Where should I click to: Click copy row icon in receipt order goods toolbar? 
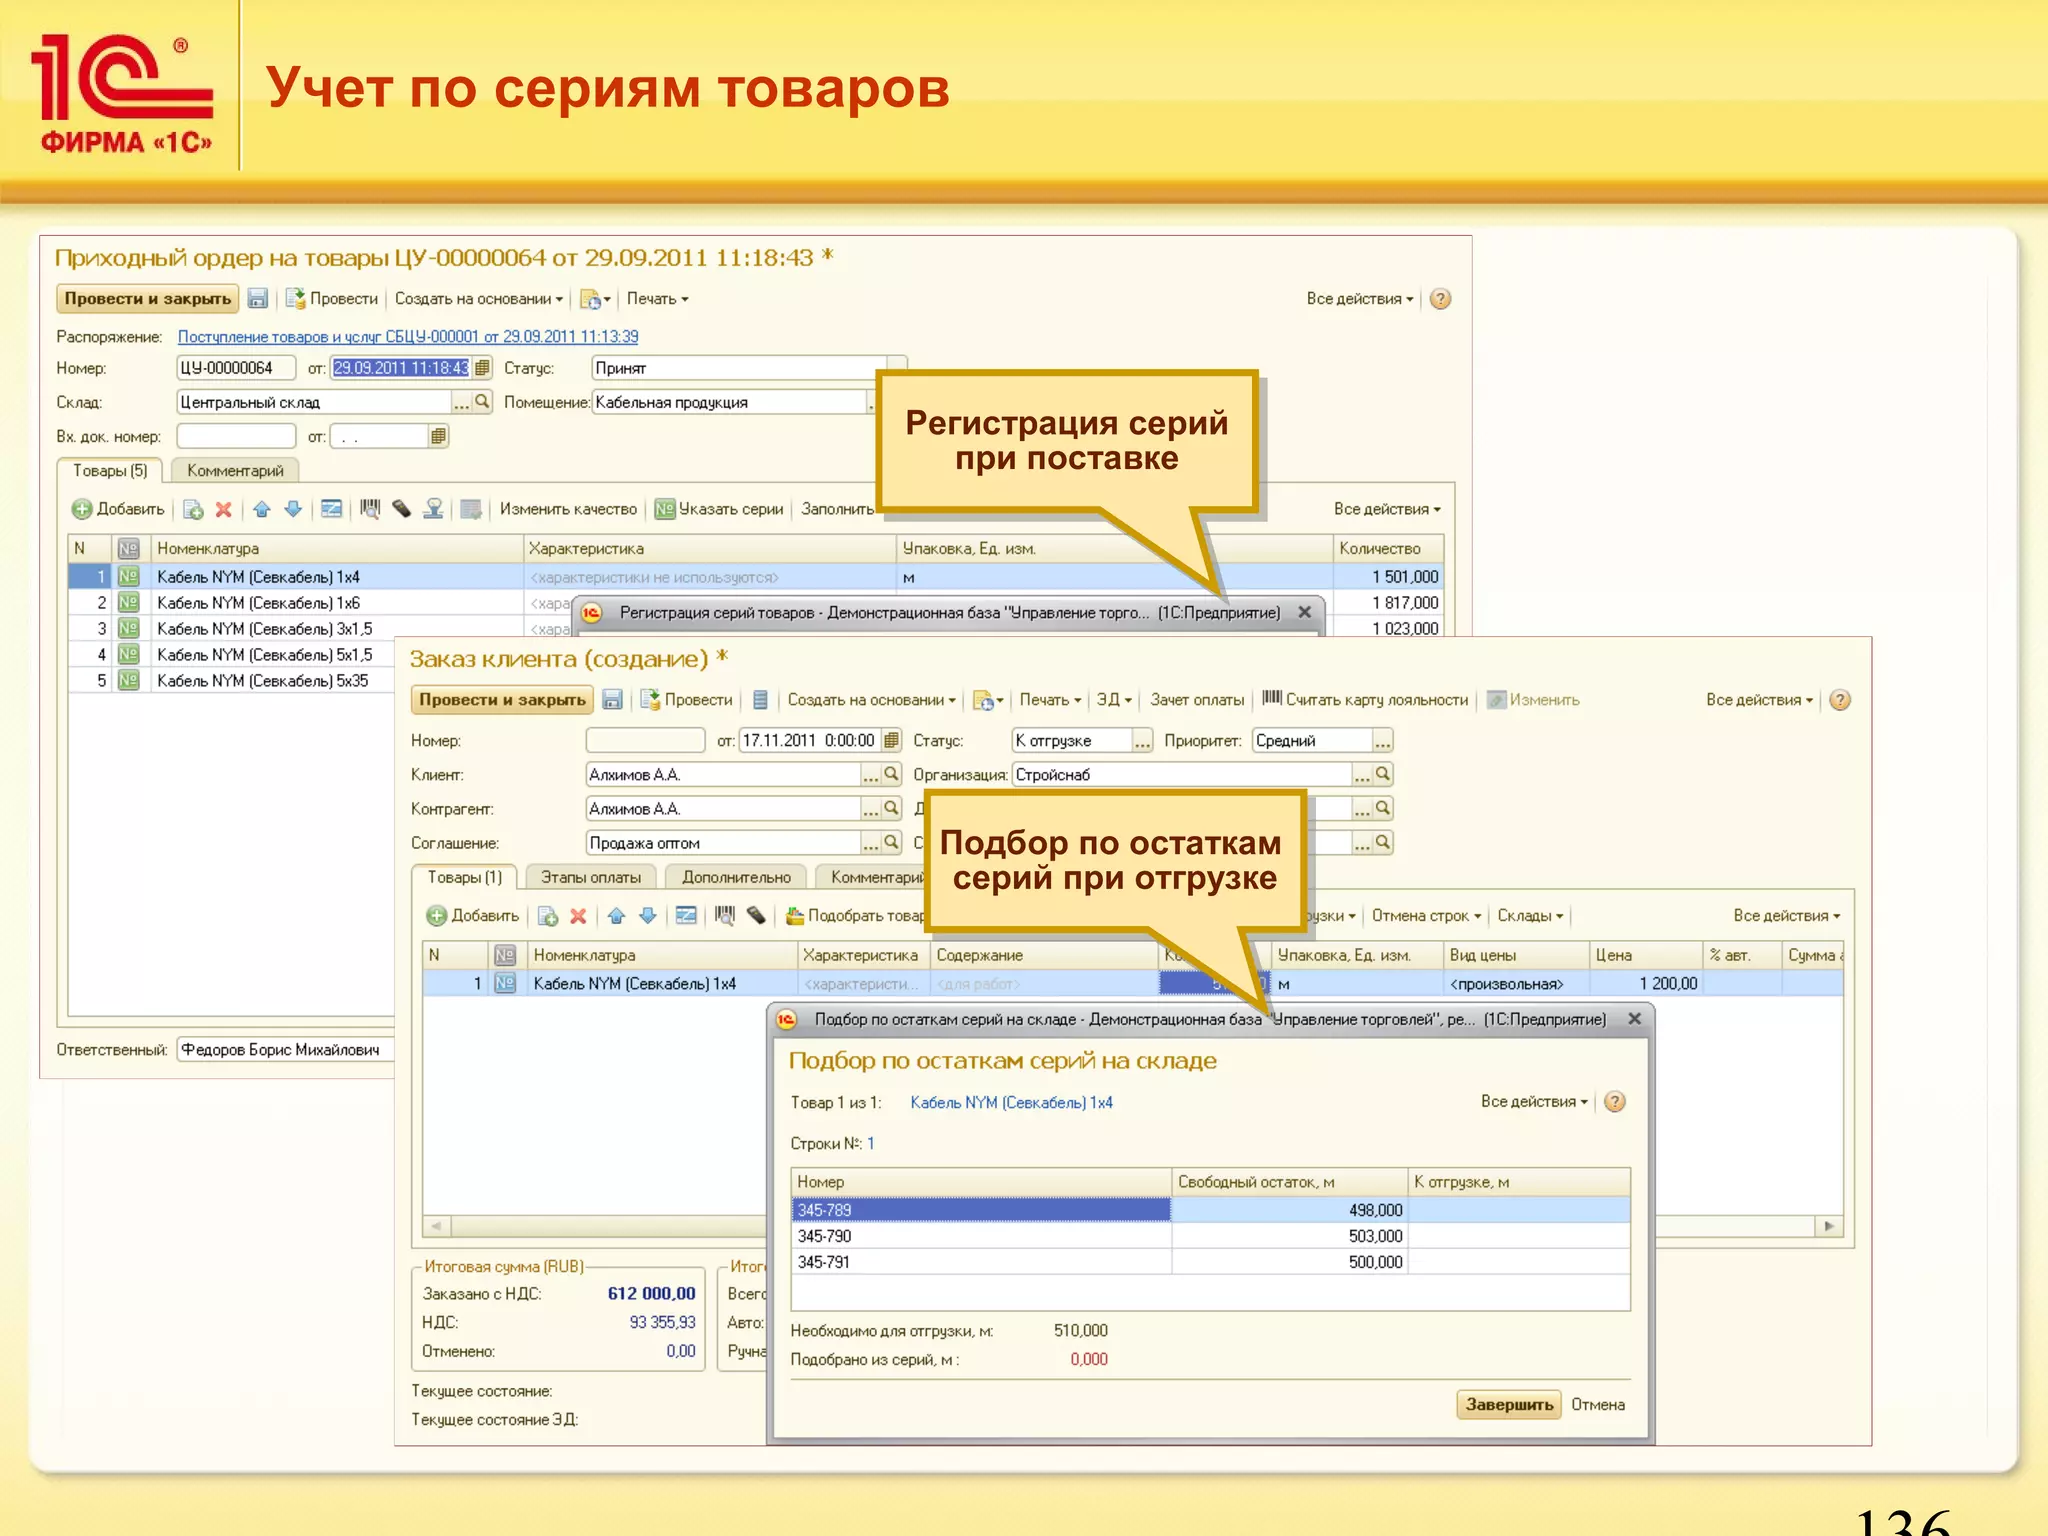pyautogui.click(x=194, y=509)
